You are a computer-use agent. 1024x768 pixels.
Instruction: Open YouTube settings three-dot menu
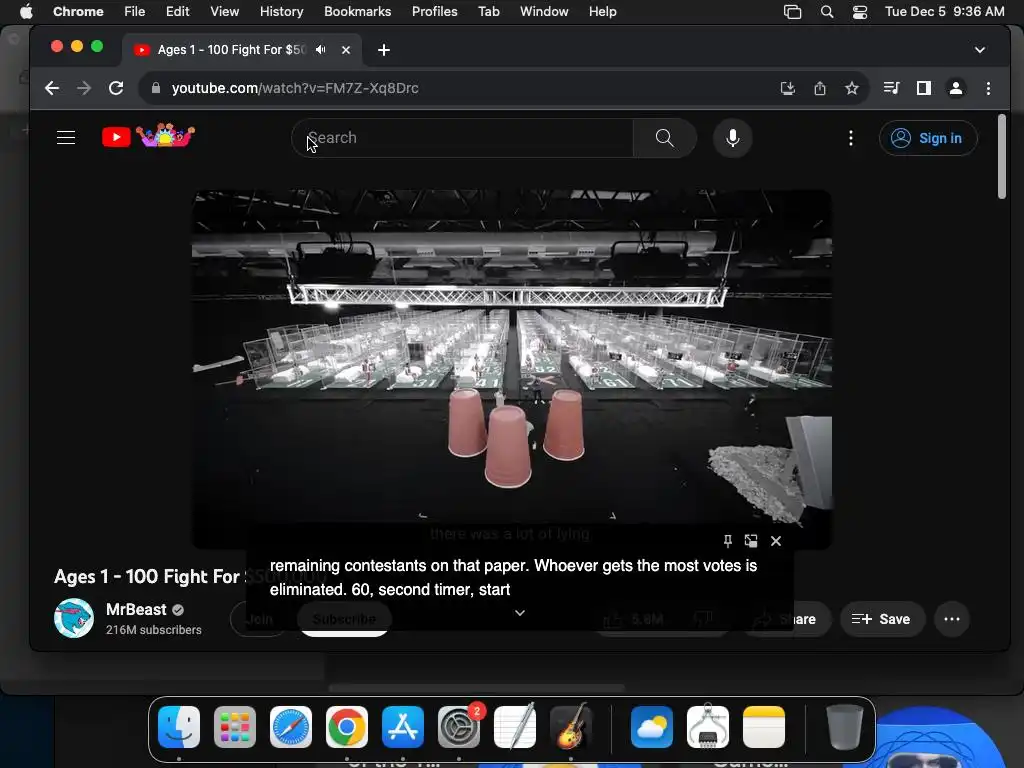[x=850, y=138]
